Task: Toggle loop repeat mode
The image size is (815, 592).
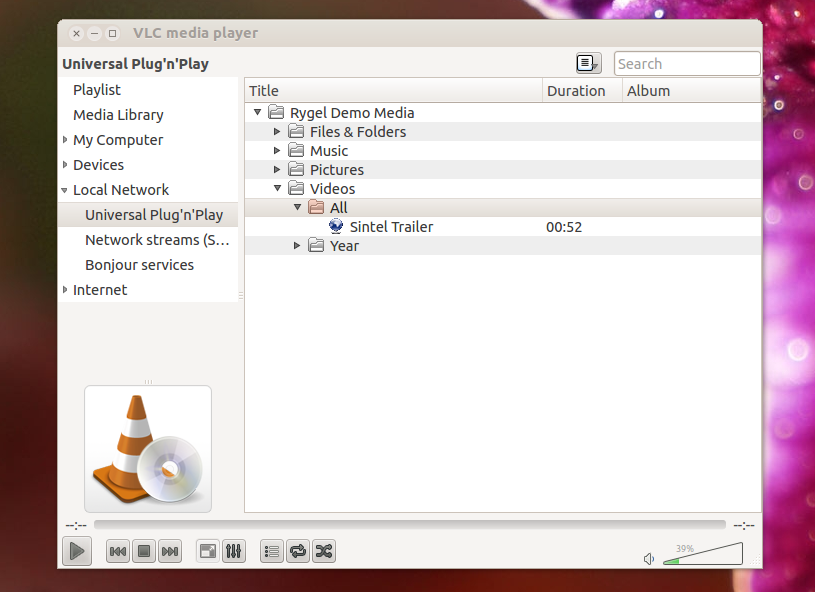Action: 297,551
